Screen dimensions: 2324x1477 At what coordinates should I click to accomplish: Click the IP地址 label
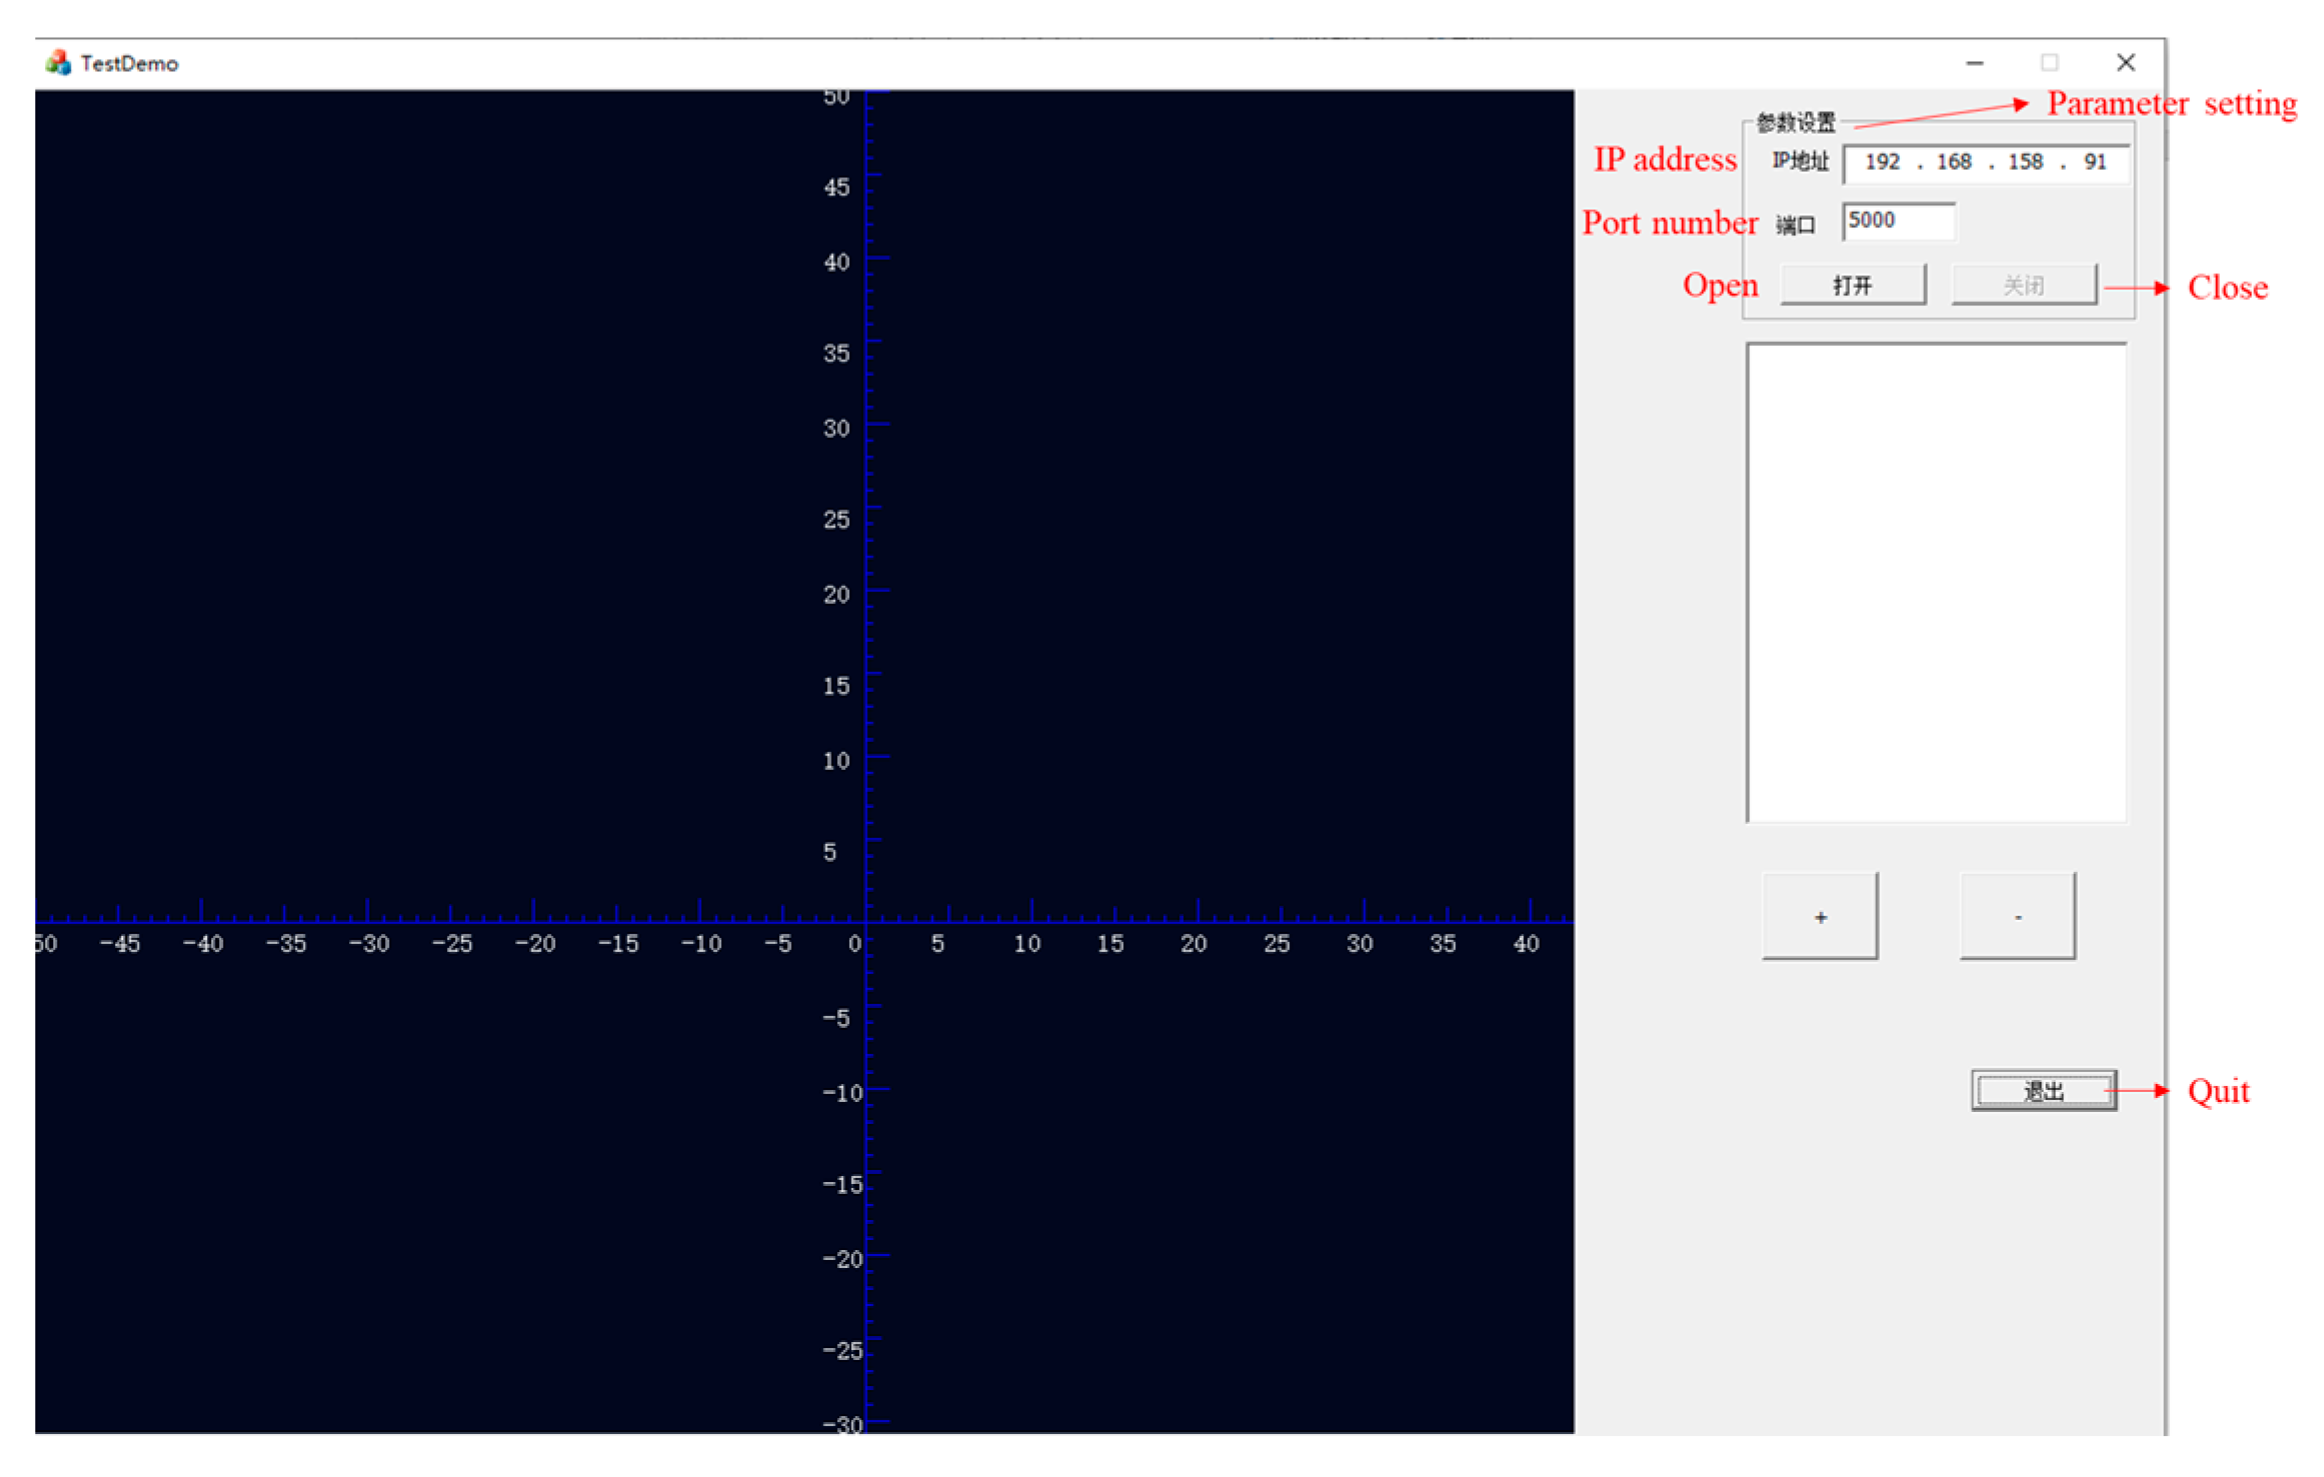point(1800,162)
